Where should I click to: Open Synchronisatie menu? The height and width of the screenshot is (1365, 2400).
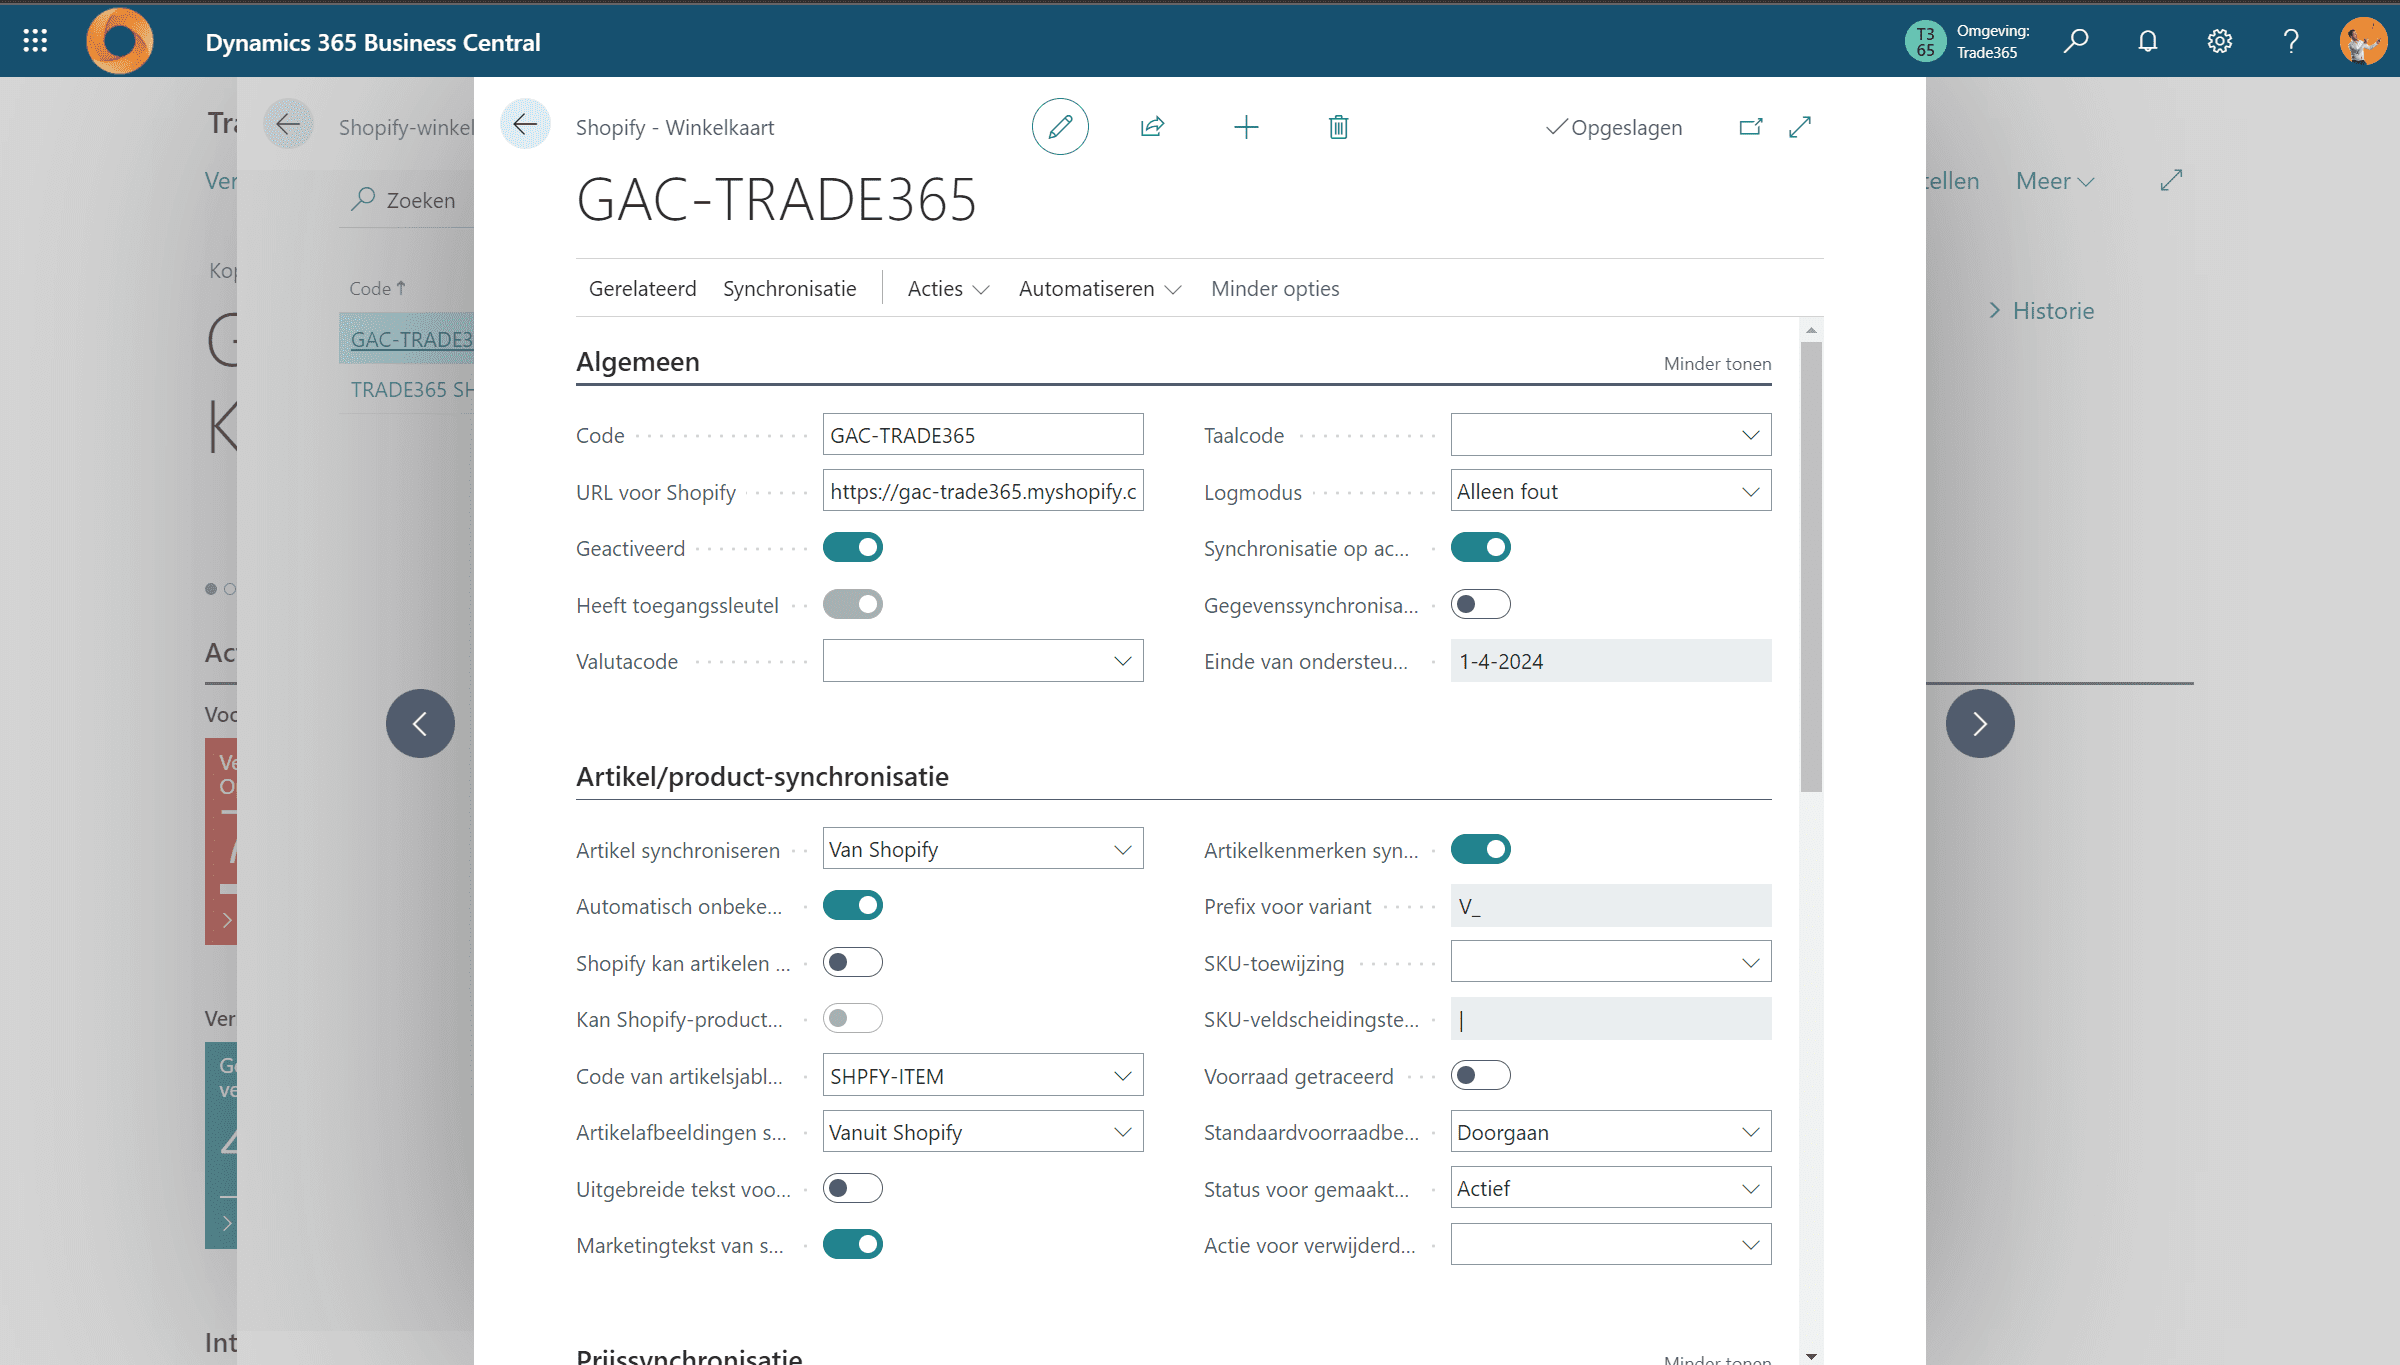[x=789, y=288]
